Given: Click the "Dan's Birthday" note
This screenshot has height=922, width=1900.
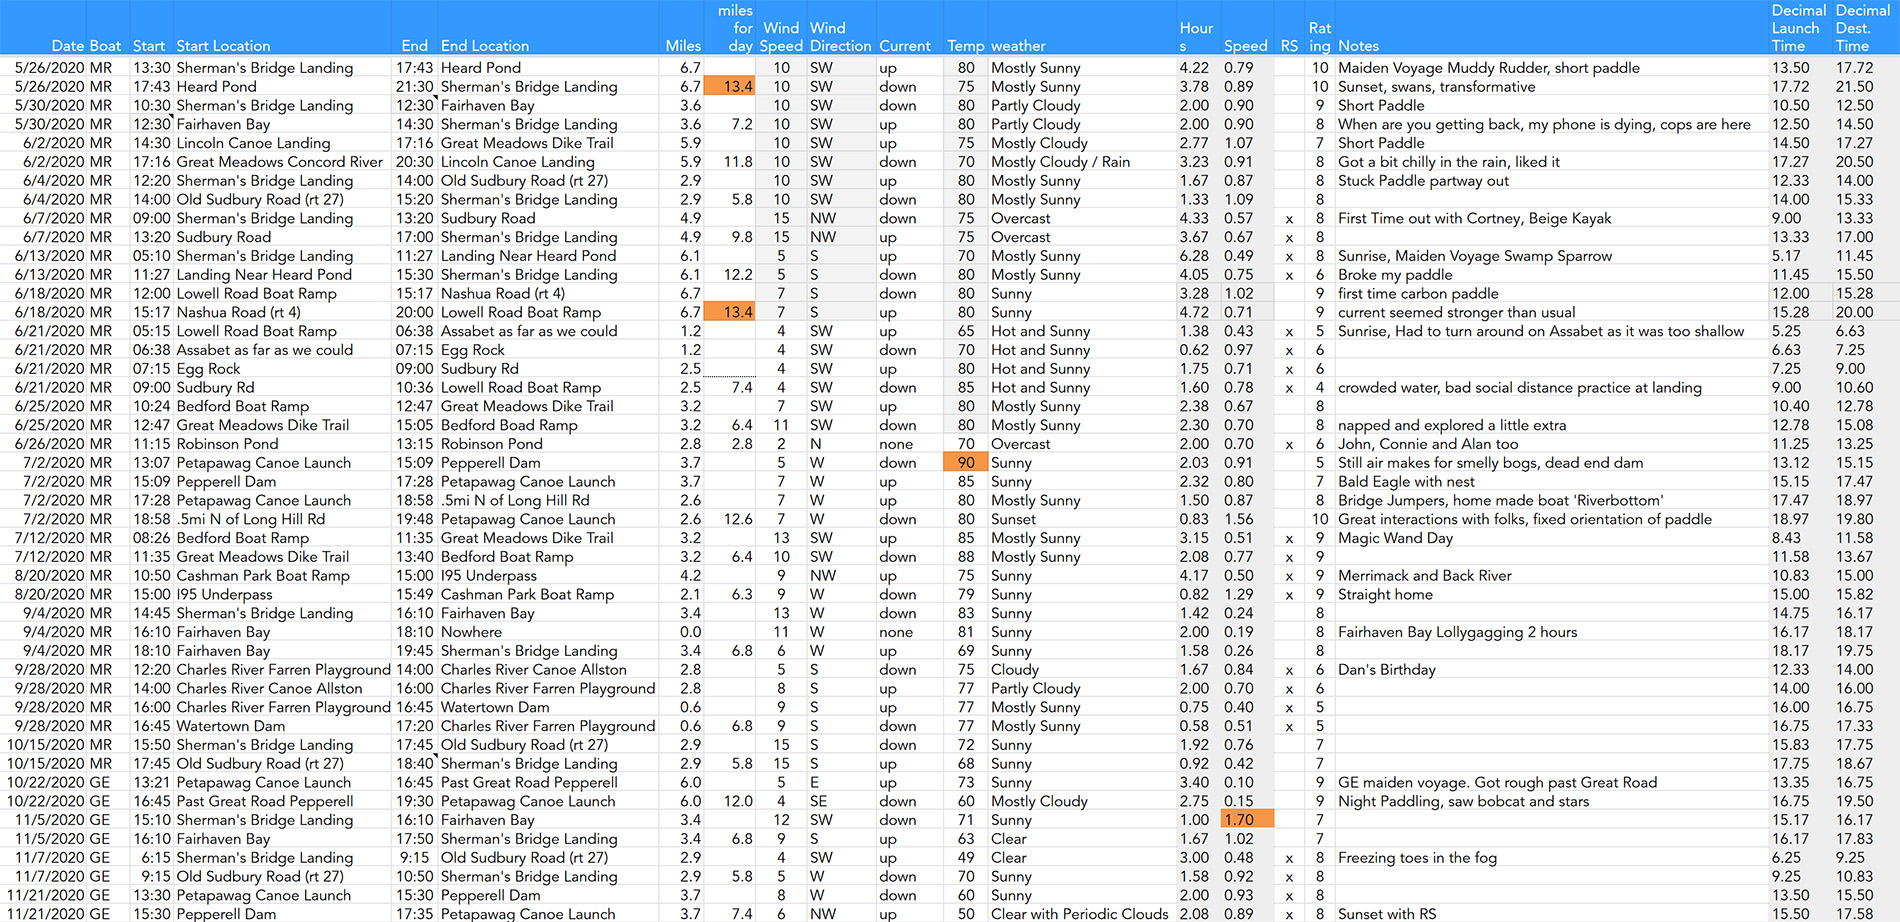Looking at the screenshot, I should pyautogui.click(x=1386, y=670).
